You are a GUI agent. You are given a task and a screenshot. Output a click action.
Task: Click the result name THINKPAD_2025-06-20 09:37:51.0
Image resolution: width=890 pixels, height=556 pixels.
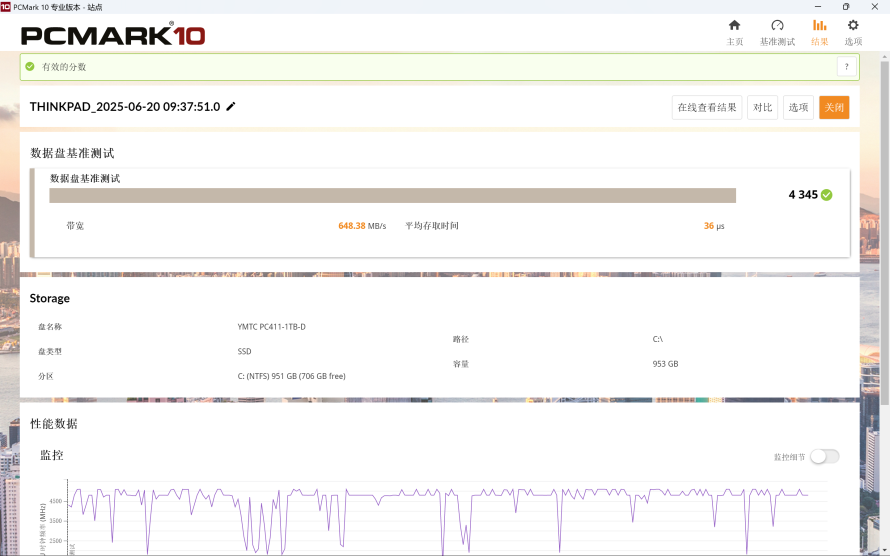click(x=125, y=107)
